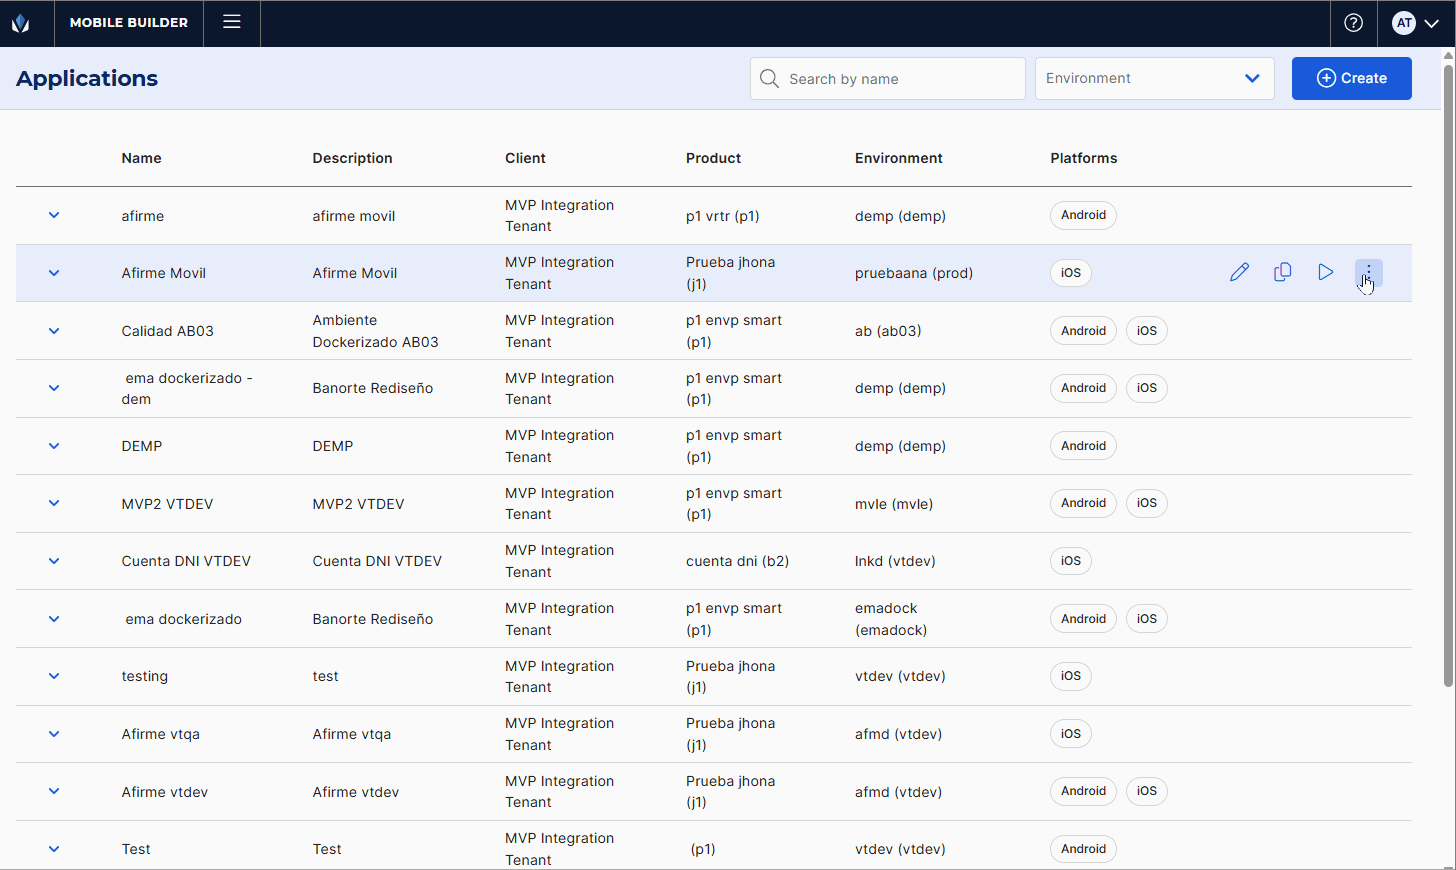The image size is (1456, 870).
Task: Click the play icon for Afirme Movil
Action: (1325, 272)
